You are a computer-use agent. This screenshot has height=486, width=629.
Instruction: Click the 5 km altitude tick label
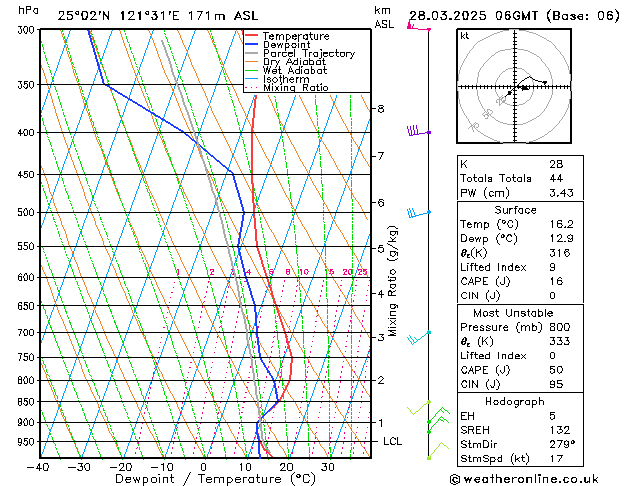tap(381, 249)
